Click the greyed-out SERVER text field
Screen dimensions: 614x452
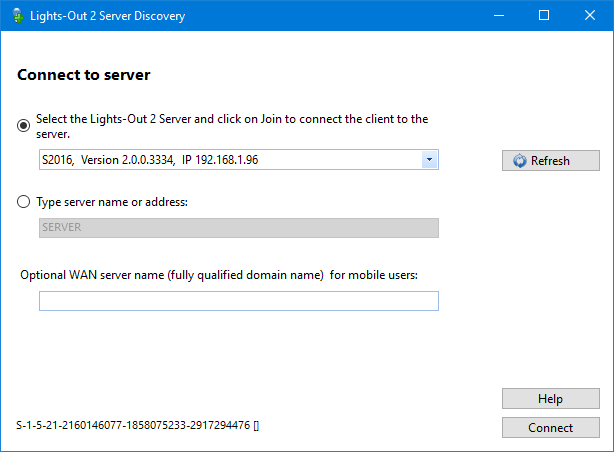238,227
